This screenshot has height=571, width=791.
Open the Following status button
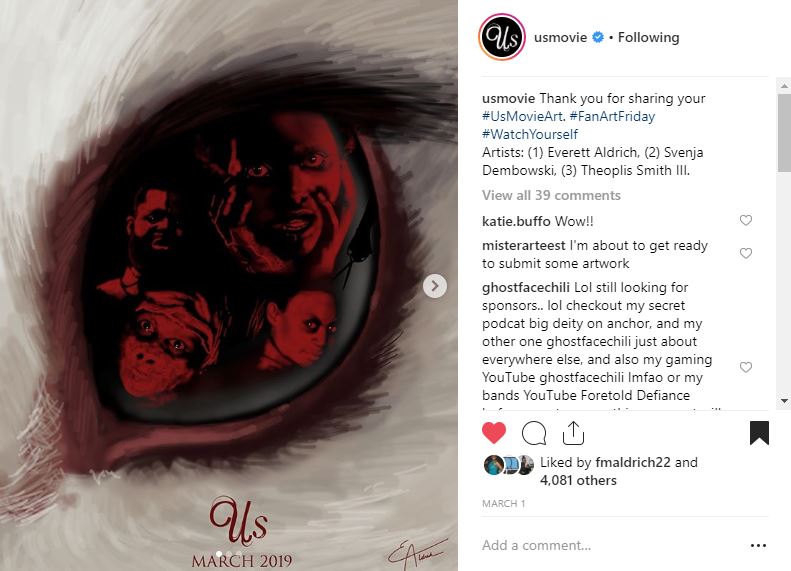[x=648, y=37]
